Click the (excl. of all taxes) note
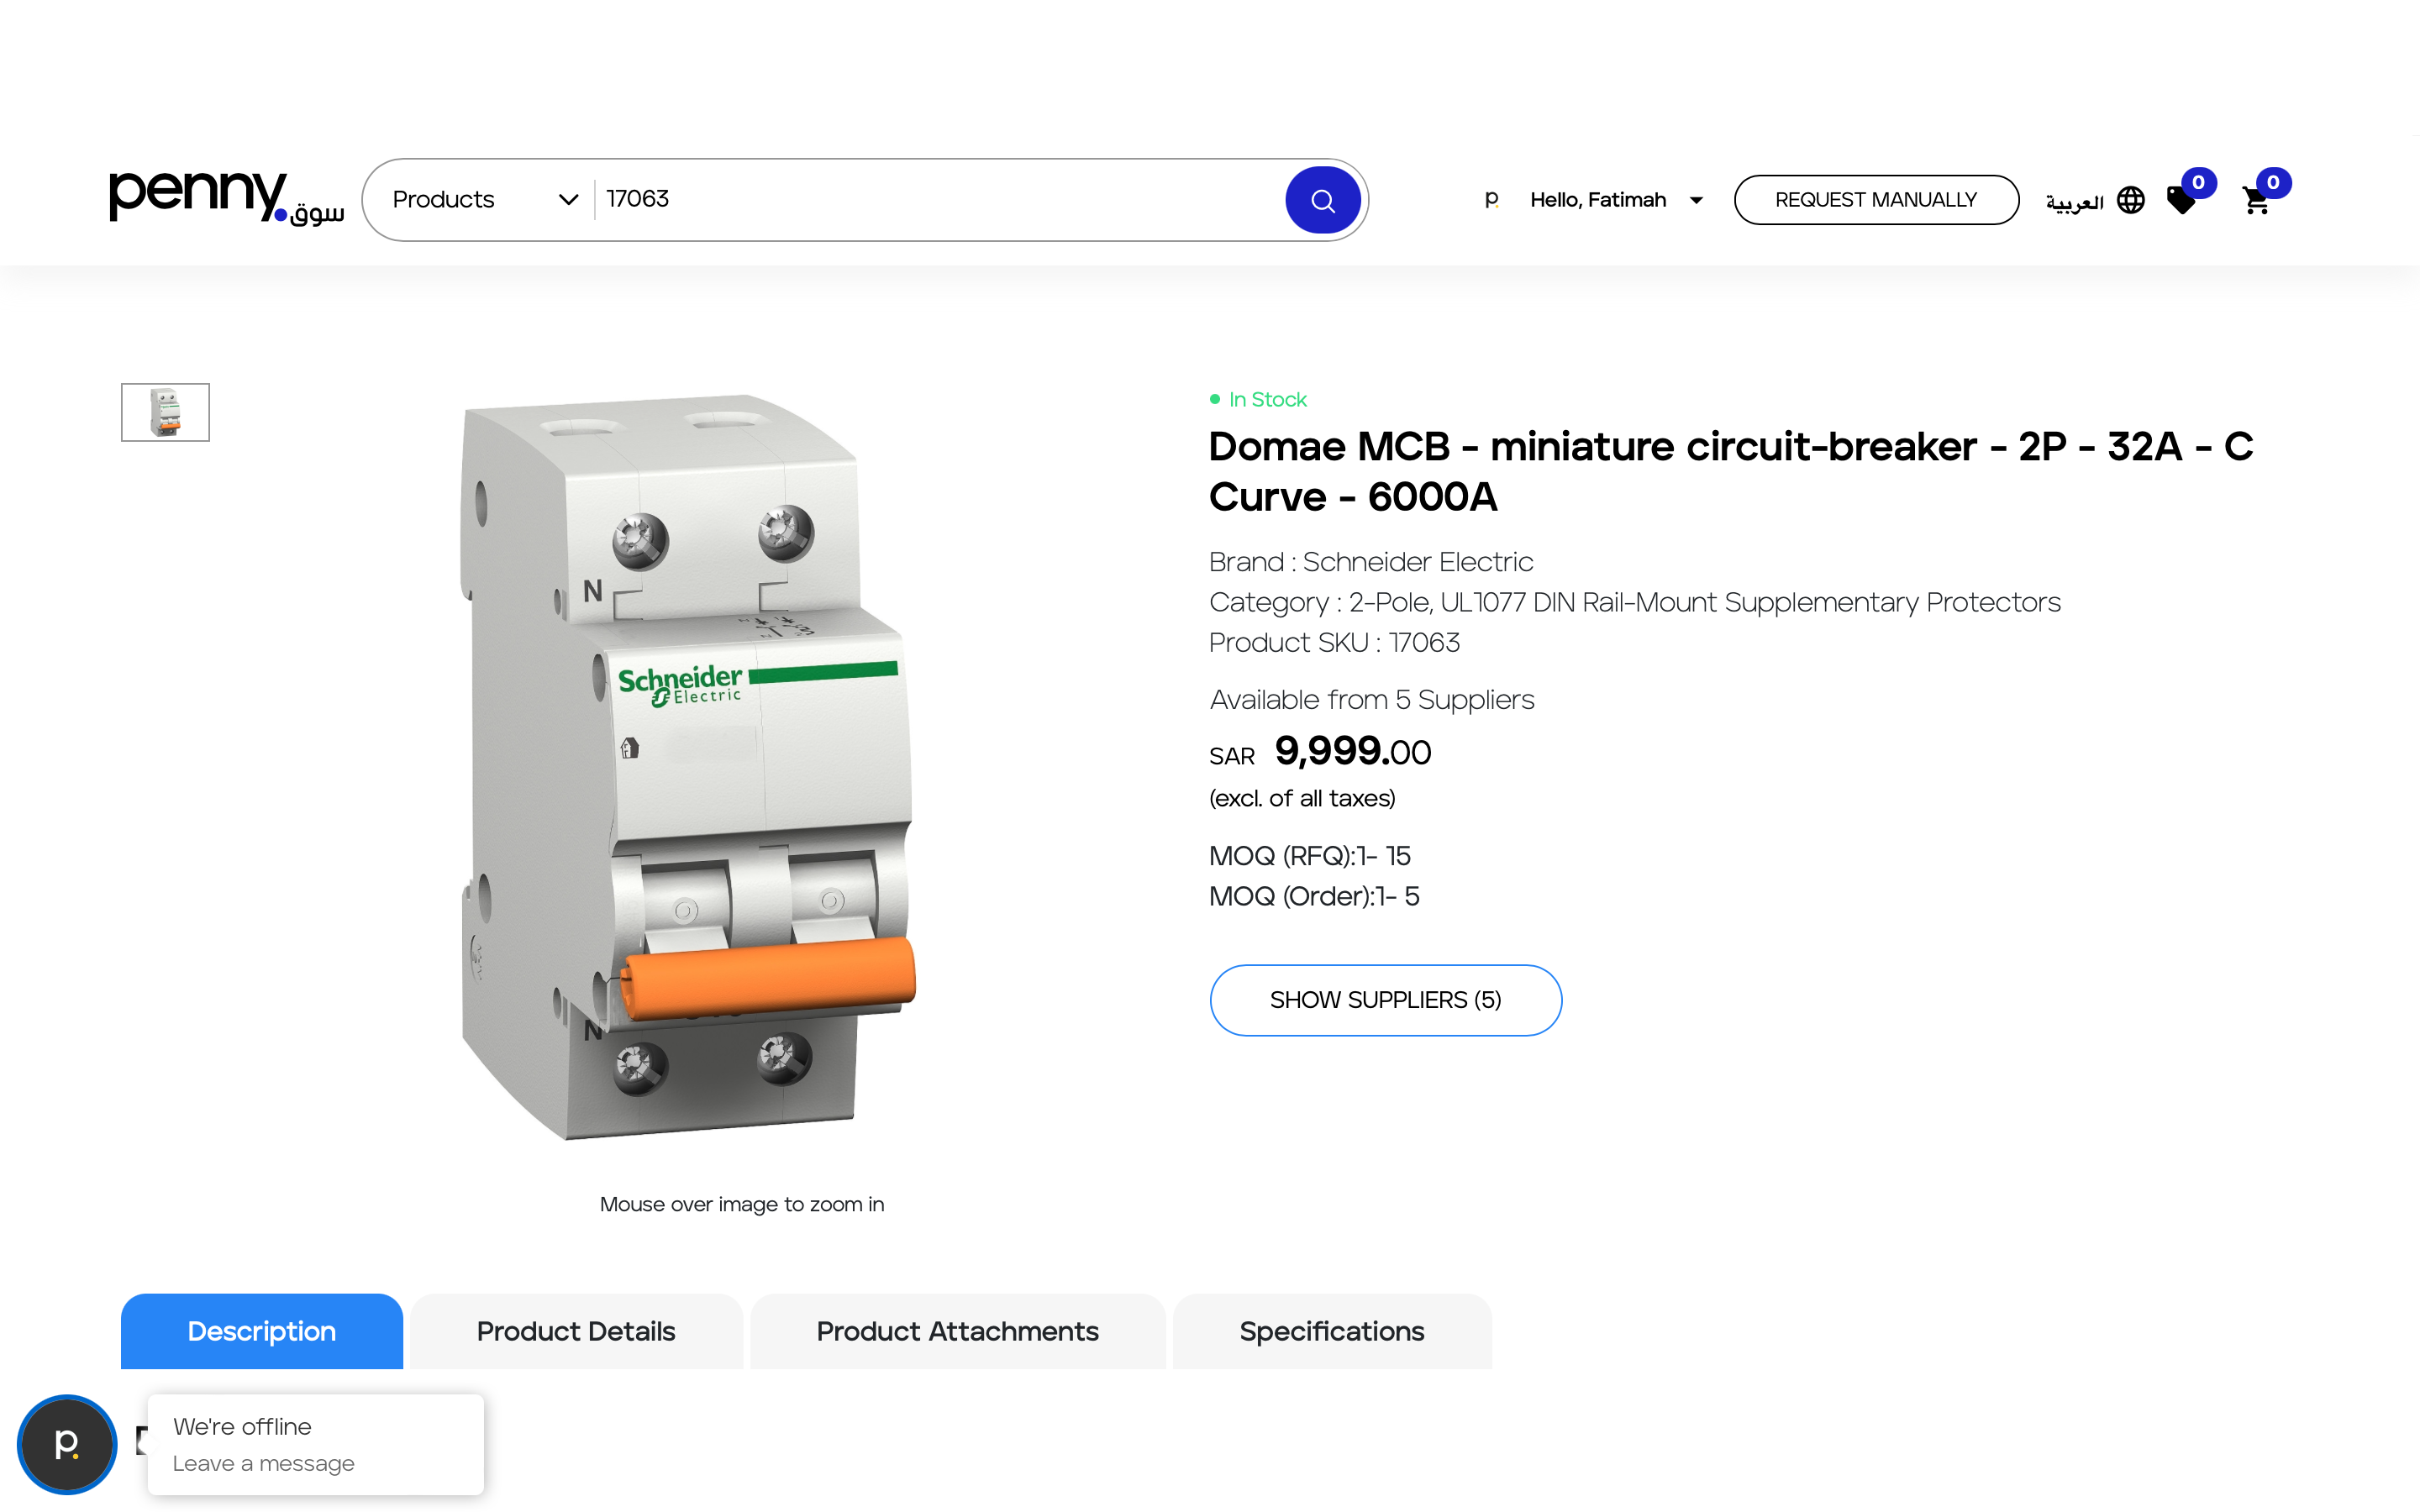 pyautogui.click(x=1302, y=798)
